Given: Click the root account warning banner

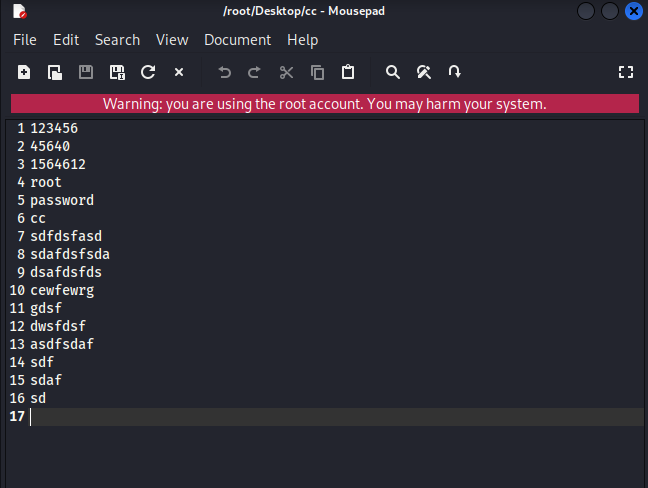Looking at the screenshot, I should coord(324,104).
